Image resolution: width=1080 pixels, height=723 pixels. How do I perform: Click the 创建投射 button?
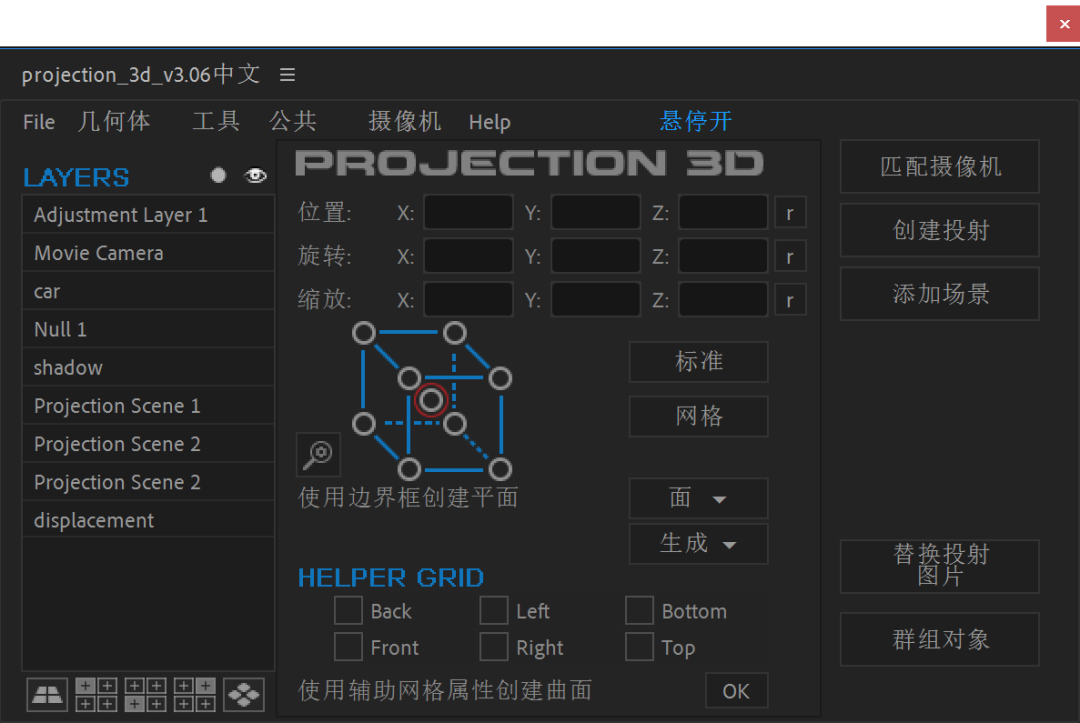[939, 230]
